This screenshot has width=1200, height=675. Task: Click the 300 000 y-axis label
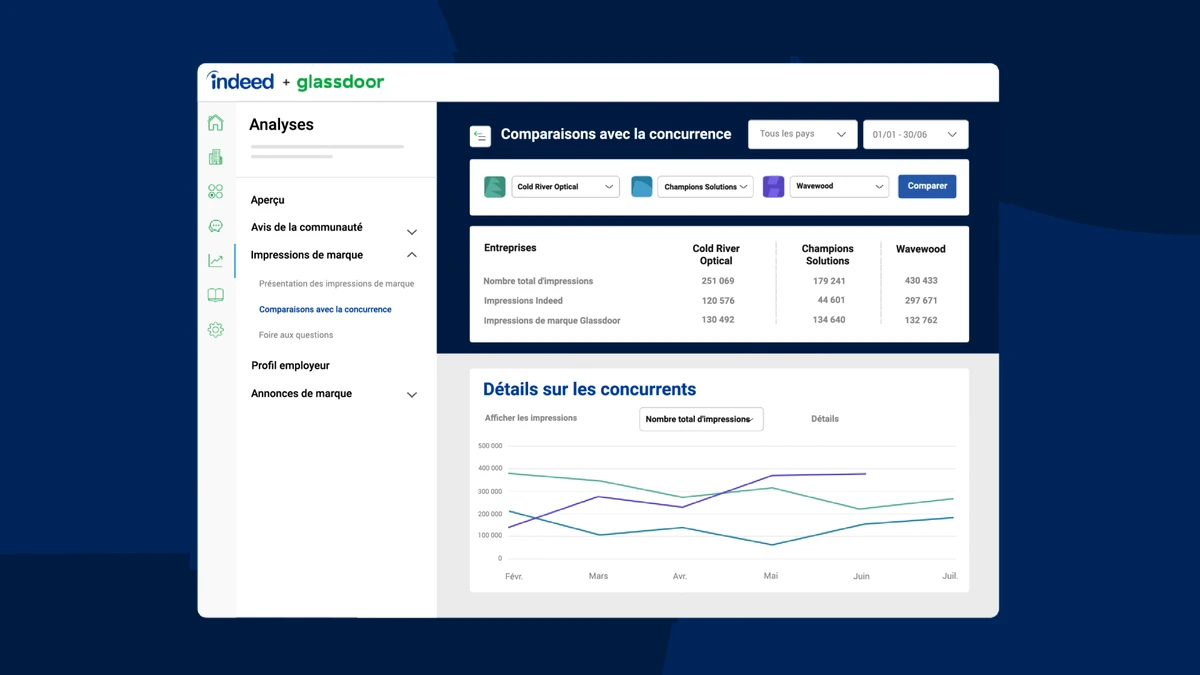(x=490, y=491)
